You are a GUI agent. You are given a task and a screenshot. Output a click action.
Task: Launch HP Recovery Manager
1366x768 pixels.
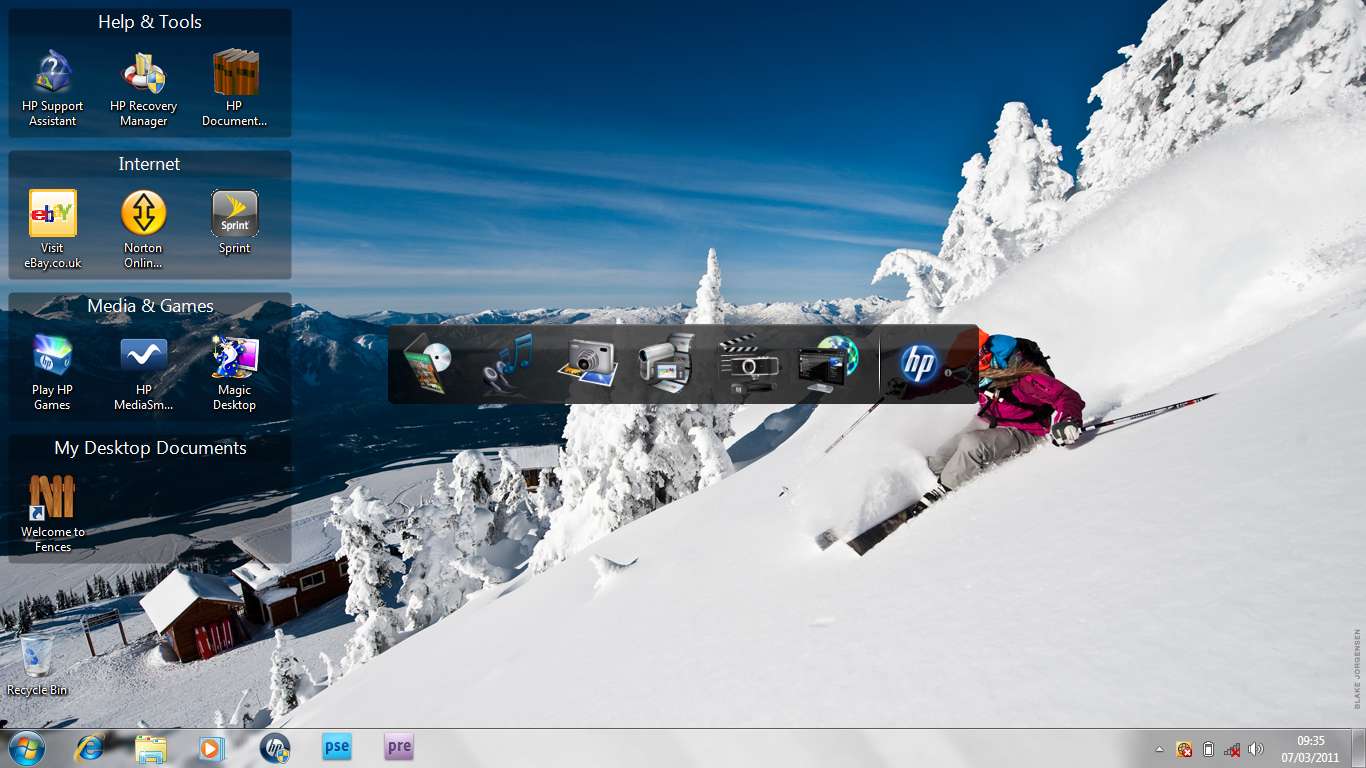[x=144, y=73]
